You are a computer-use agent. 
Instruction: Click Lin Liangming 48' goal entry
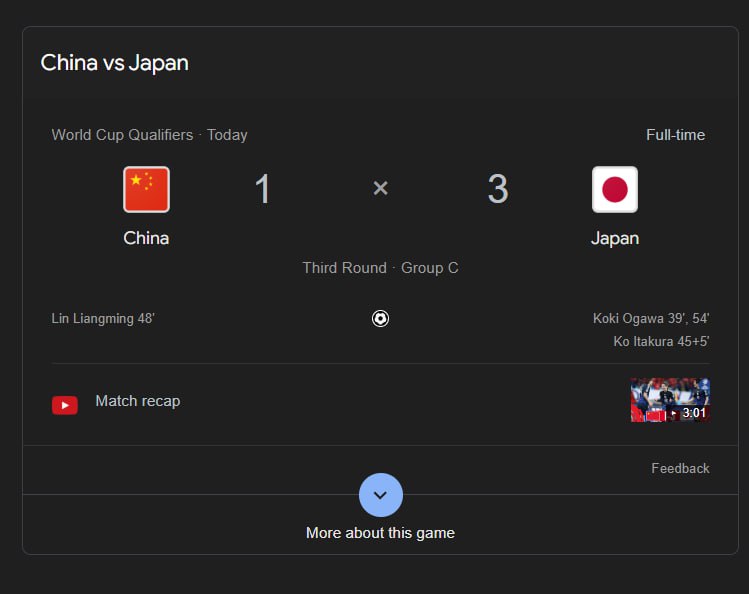coord(103,319)
